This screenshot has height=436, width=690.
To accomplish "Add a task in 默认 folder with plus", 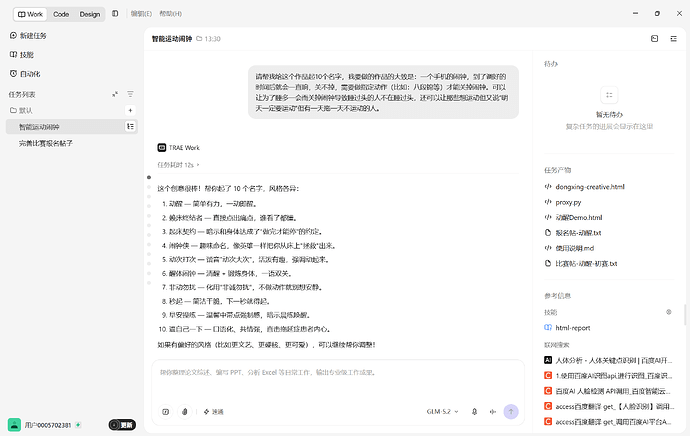I will (x=130, y=110).
